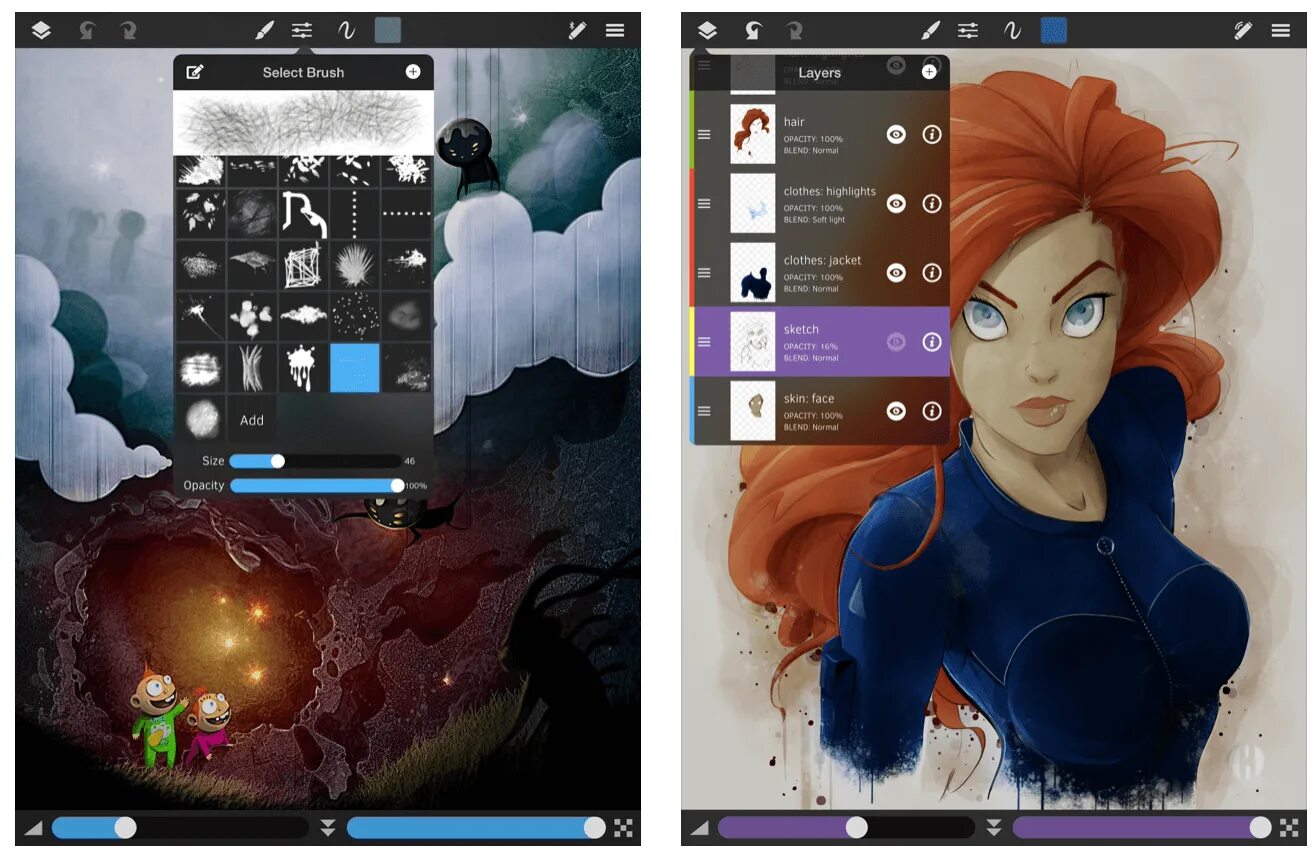The image size is (1314, 856).
Task: Tap the smoothing curve icon in right screenshot
Action: click(x=1012, y=30)
